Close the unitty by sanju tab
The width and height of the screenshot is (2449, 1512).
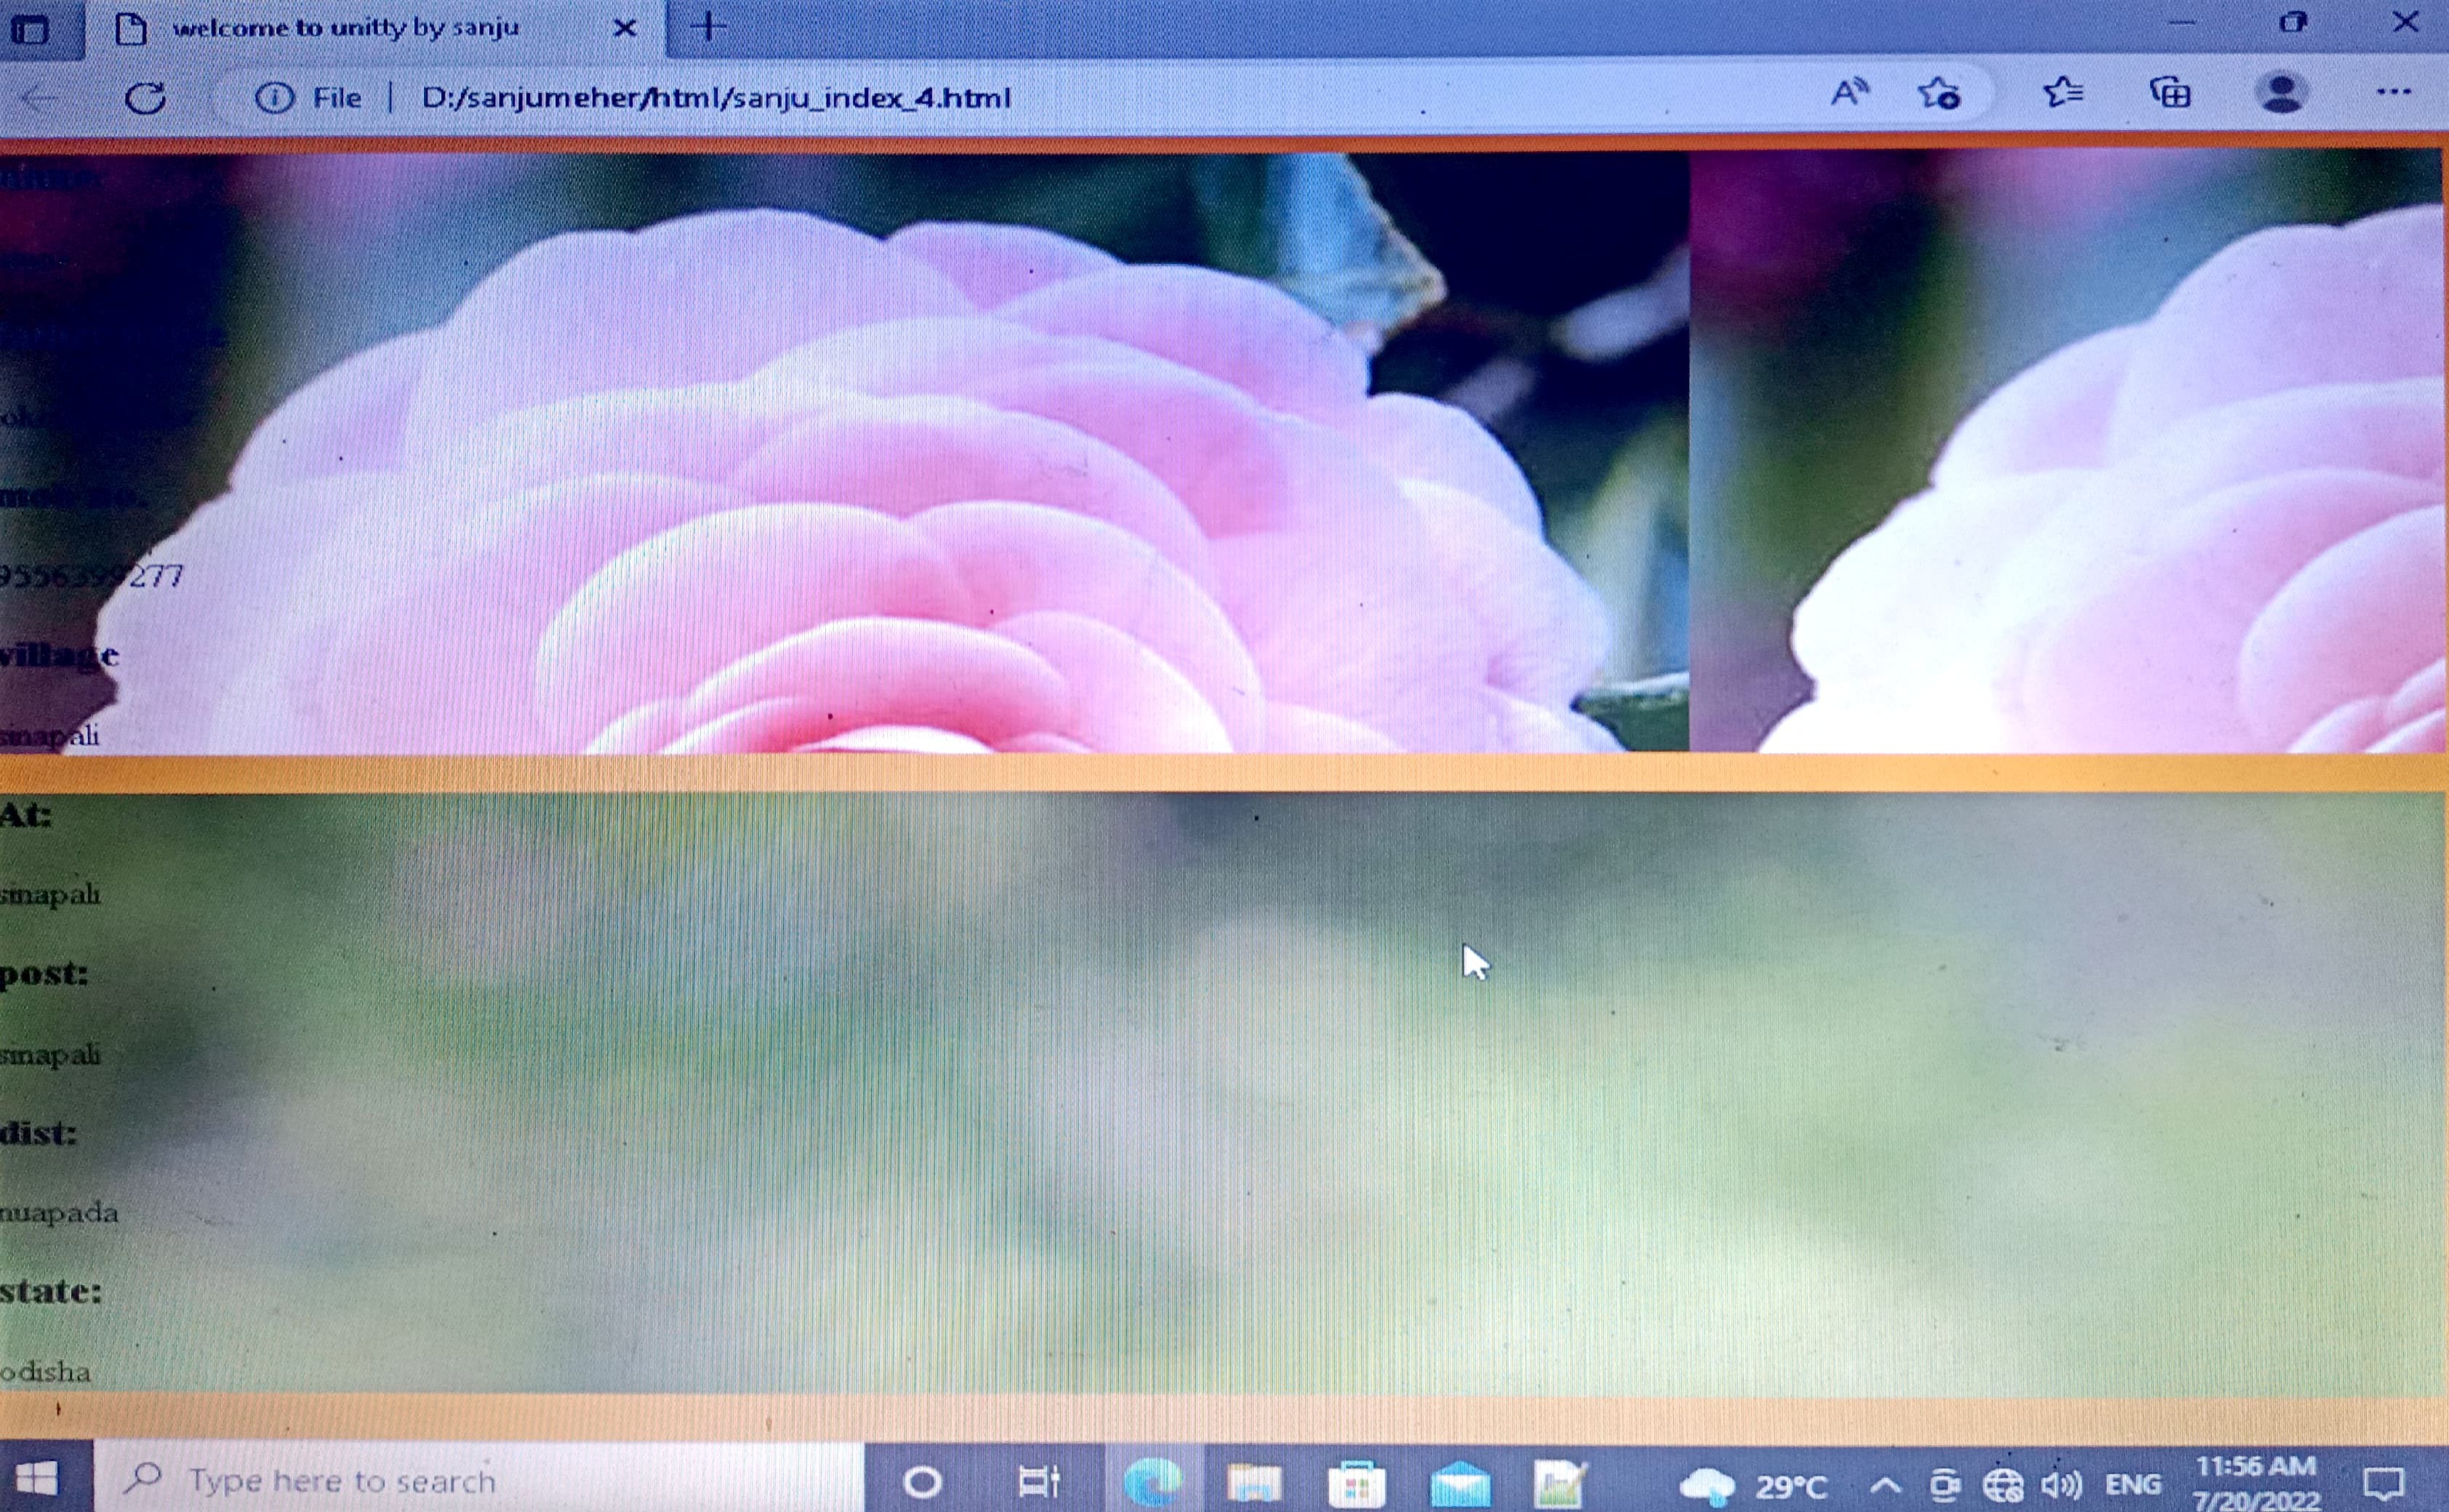(x=624, y=29)
